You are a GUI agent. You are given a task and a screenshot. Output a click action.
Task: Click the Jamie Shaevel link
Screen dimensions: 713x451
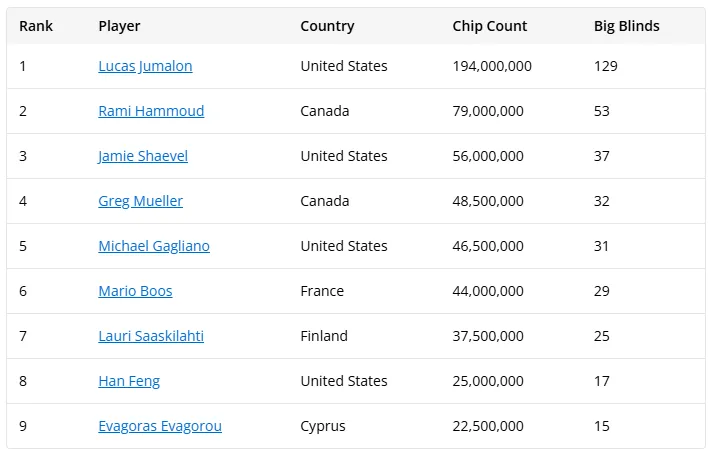click(143, 156)
